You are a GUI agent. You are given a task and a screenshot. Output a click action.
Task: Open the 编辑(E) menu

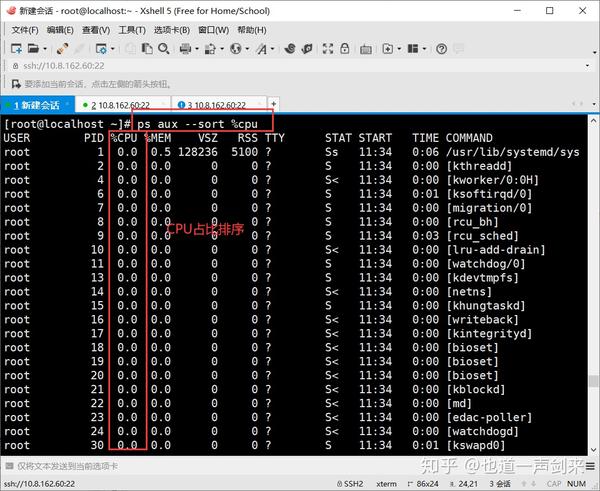[60, 30]
